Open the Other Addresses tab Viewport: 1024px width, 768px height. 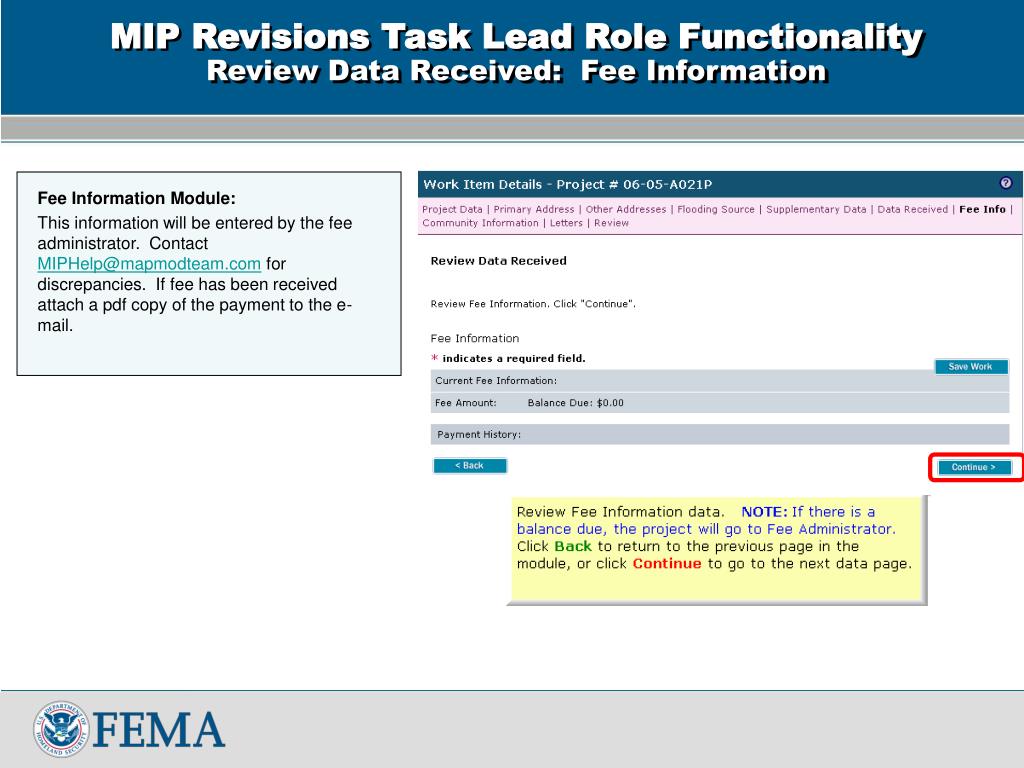tap(626, 209)
